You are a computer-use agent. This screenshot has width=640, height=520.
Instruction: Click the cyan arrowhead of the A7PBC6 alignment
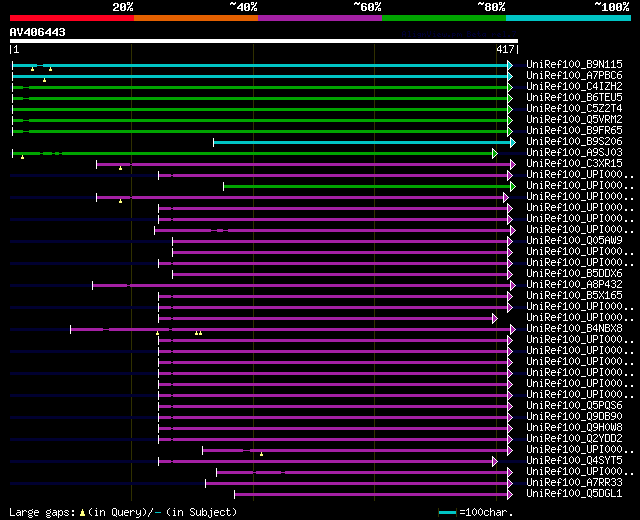point(510,76)
